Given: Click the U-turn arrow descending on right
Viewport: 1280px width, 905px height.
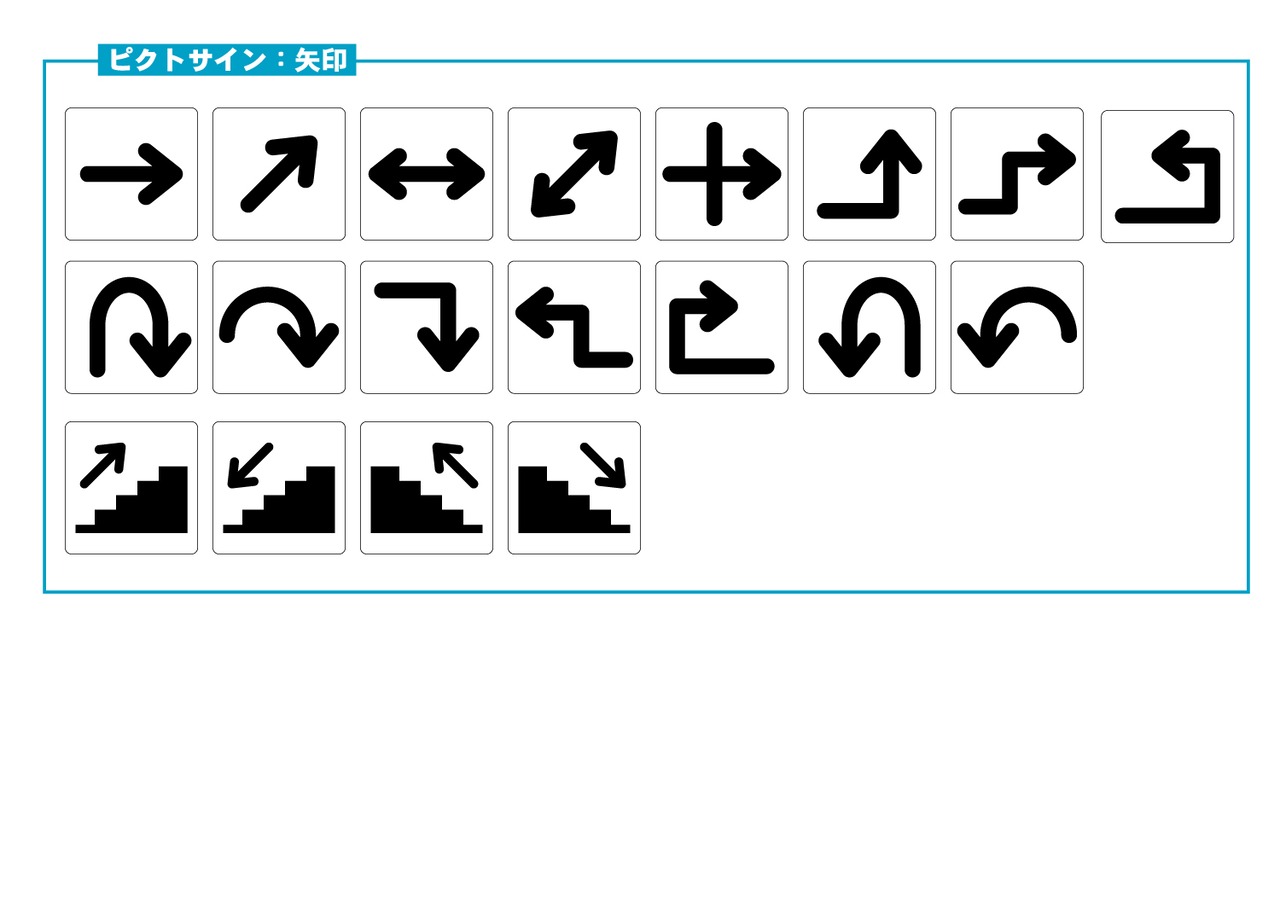Looking at the screenshot, I should 131,327.
